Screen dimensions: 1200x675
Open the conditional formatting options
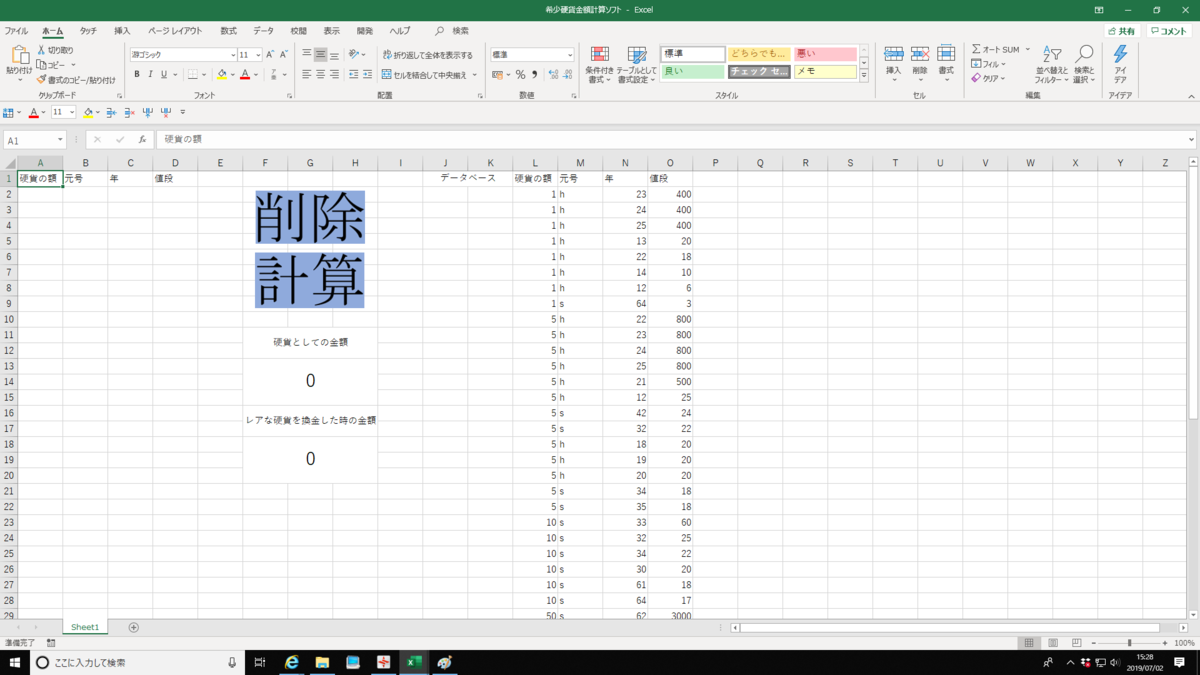pyautogui.click(x=599, y=62)
